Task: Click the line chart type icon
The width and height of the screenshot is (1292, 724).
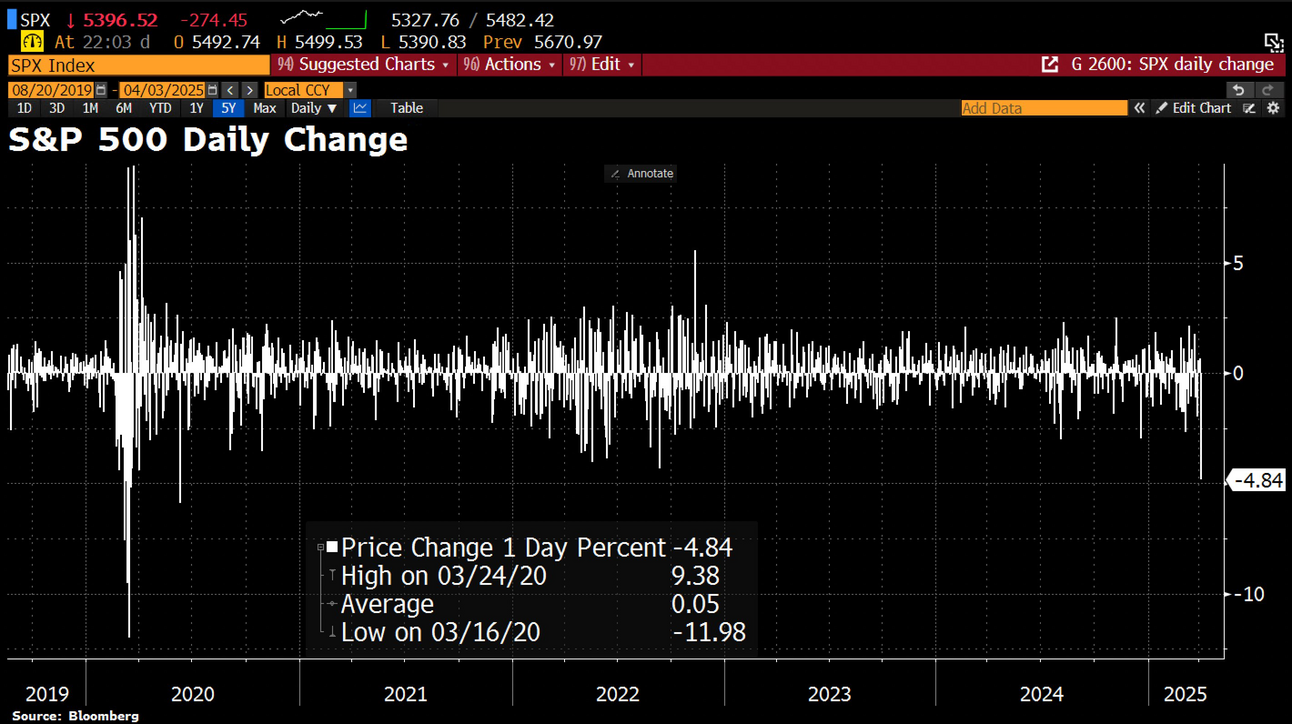Action: coord(360,108)
